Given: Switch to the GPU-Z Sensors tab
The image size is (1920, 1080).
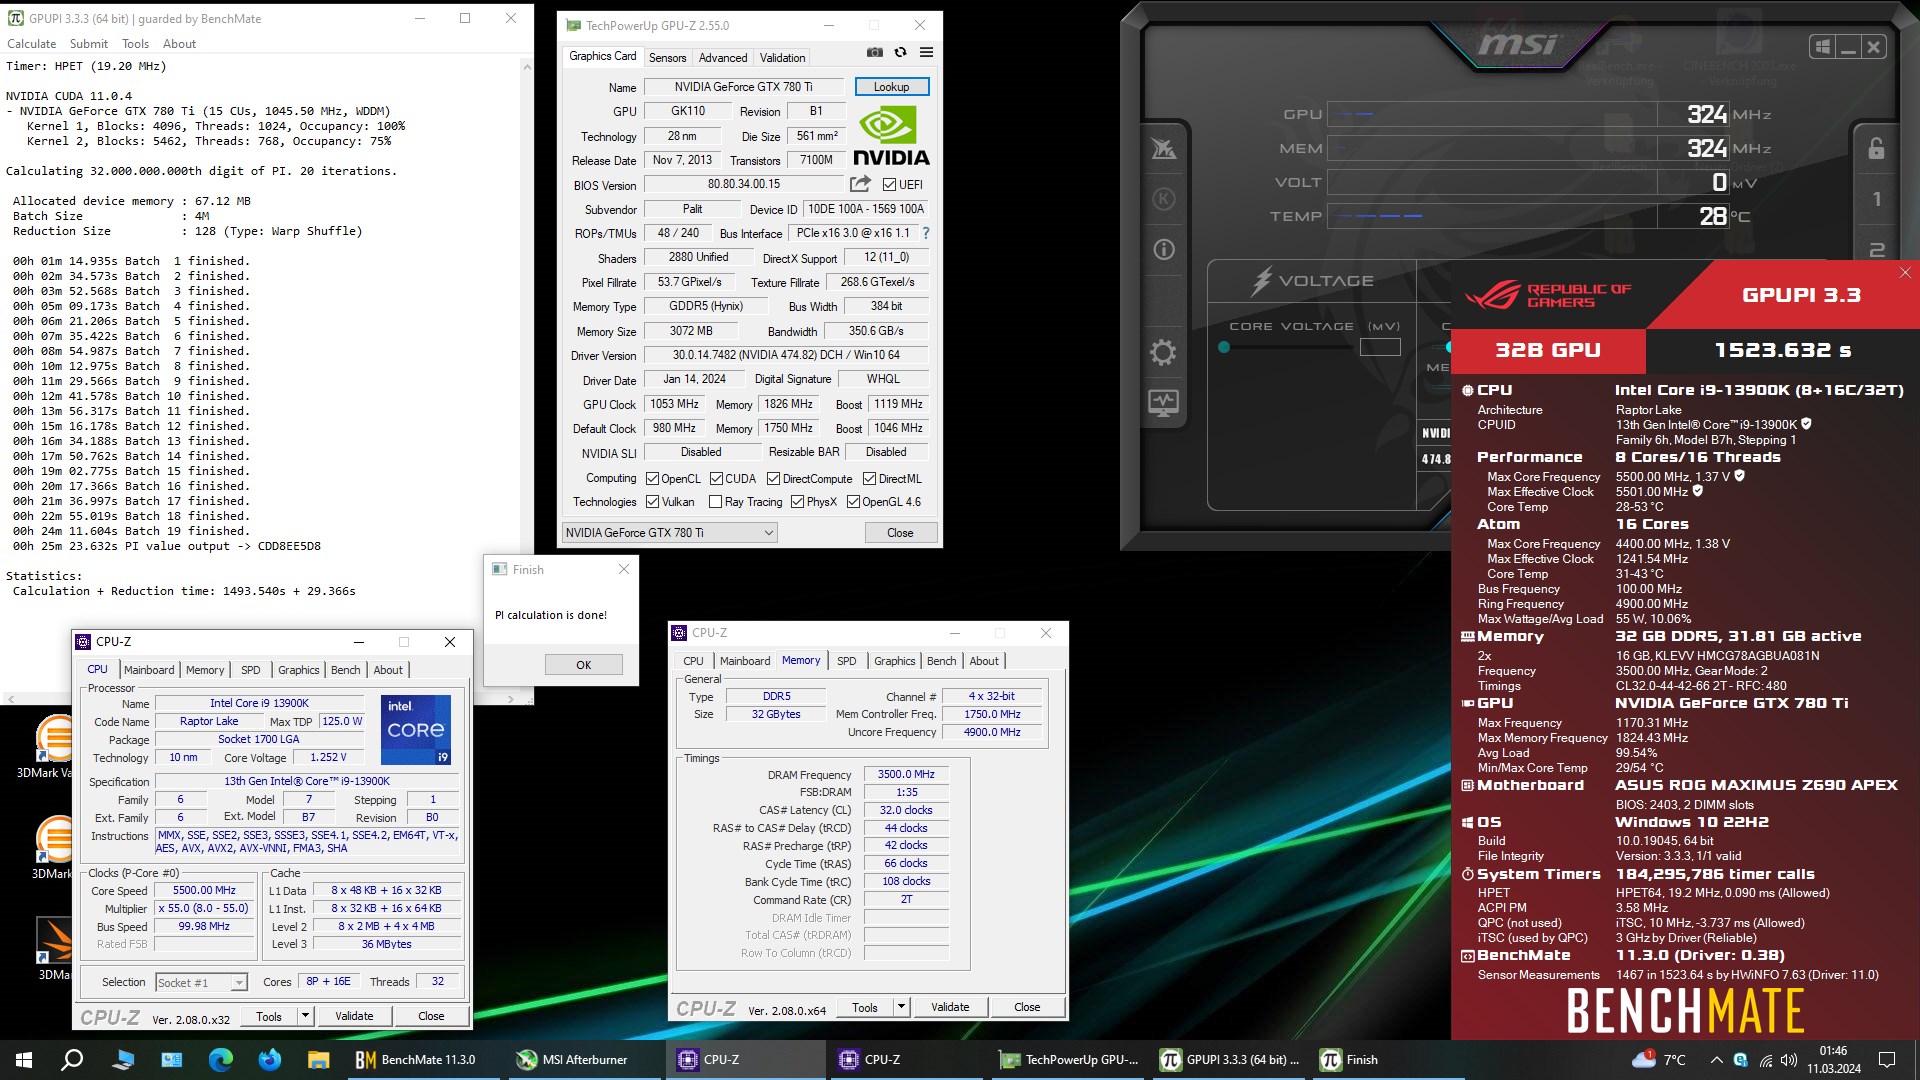Looking at the screenshot, I should [x=667, y=58].
